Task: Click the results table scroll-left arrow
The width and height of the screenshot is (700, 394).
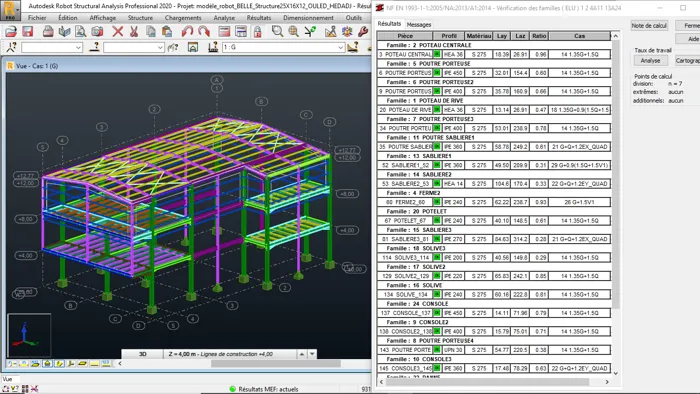Action: [381, 382]
